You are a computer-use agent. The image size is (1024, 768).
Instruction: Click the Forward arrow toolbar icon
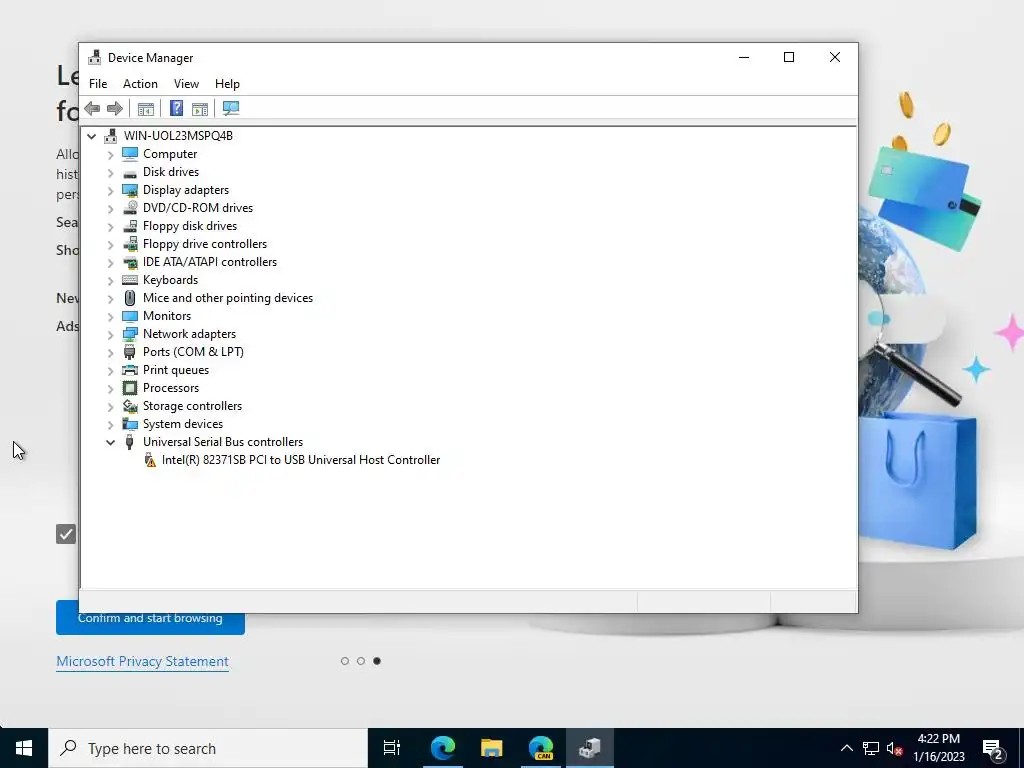click(x=115, y=108)
